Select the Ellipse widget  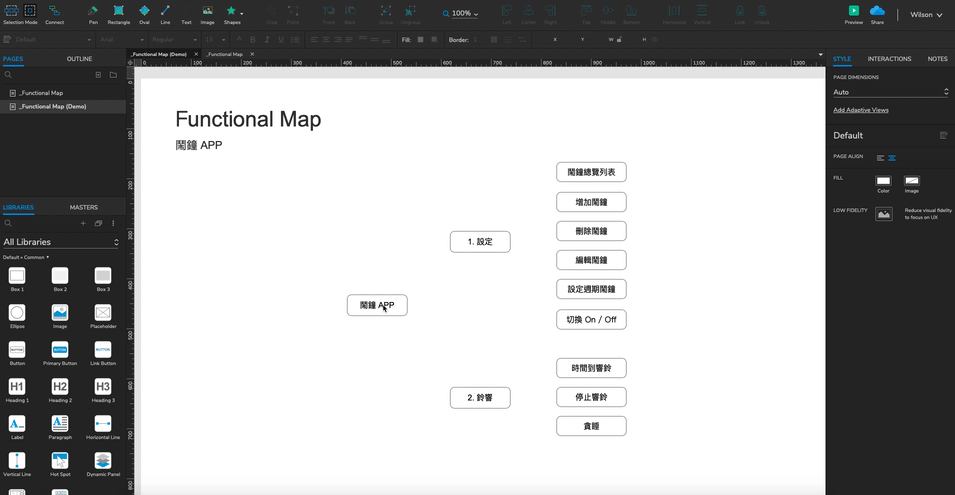coord(17,317)
